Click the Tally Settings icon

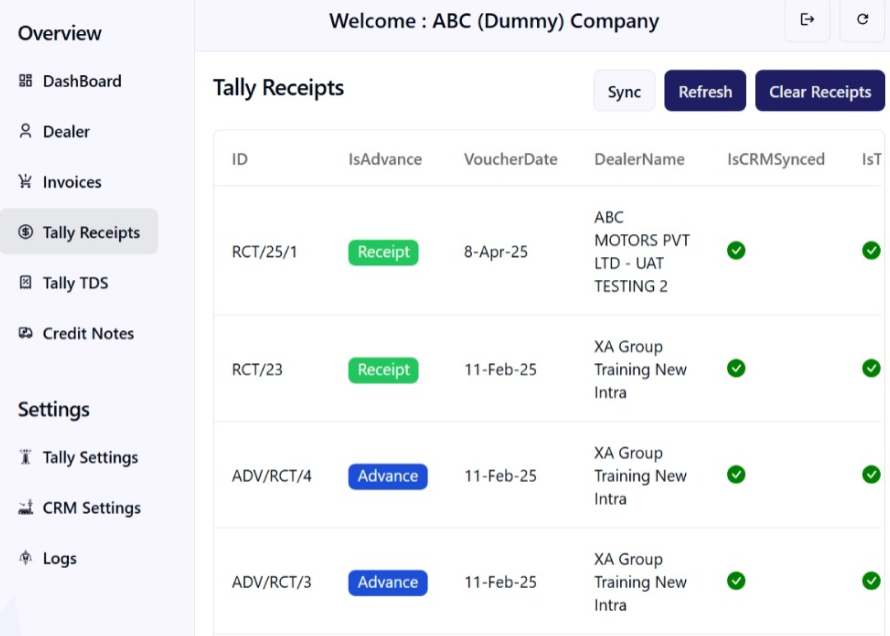click(x=26, y=457)
